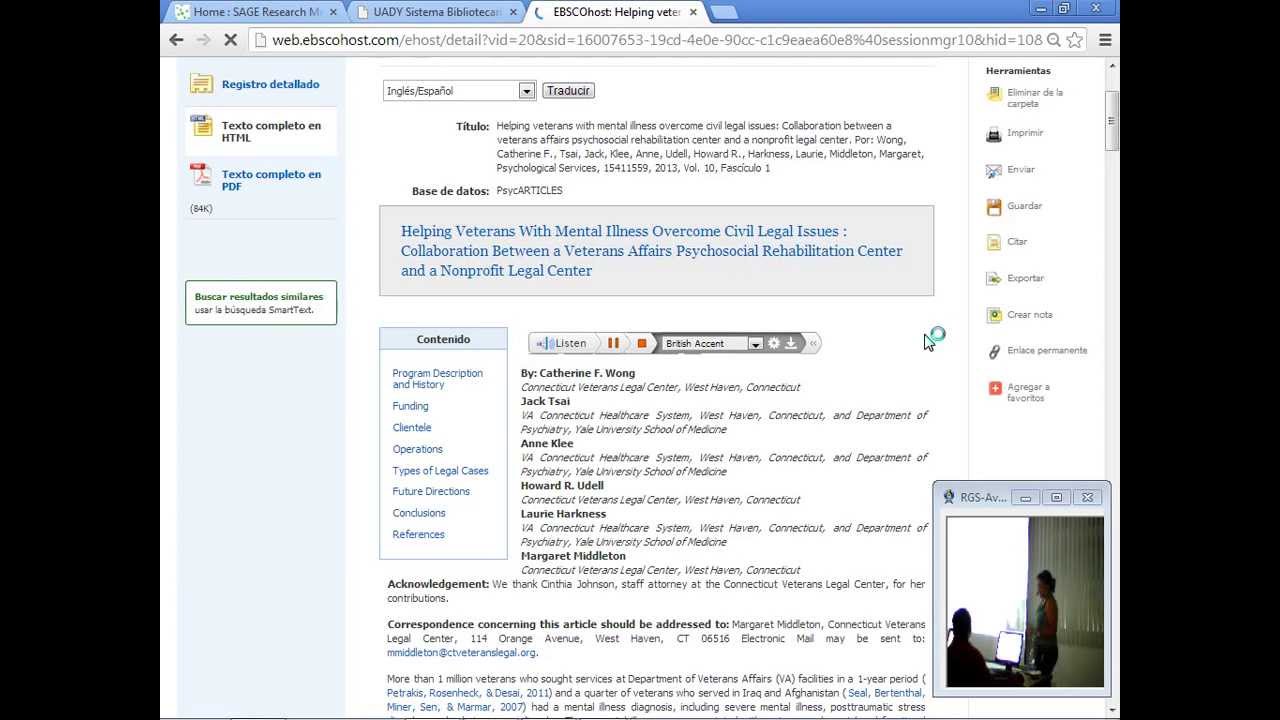Jump to Program Description and History section
Viewport: 1280px width, 720px height.
click(437, 379)
